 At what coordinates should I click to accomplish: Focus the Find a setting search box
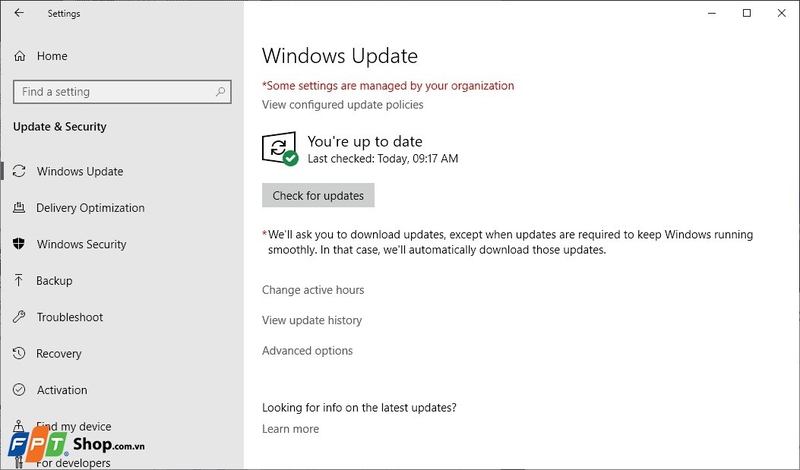[122, 92]
